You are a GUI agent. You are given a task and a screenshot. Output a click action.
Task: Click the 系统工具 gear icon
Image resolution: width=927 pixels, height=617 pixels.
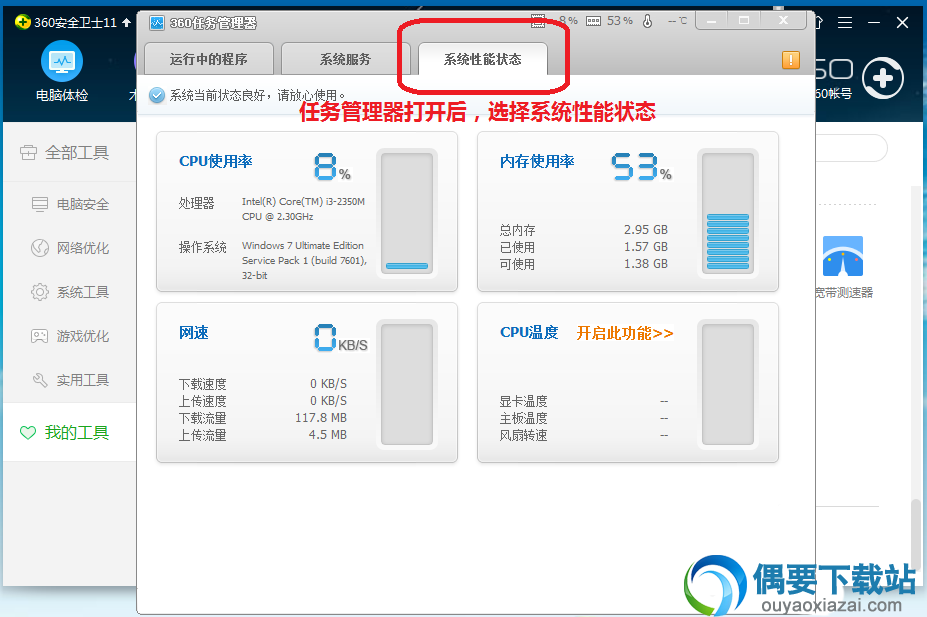pyautogui.click(x=40, y=292)
